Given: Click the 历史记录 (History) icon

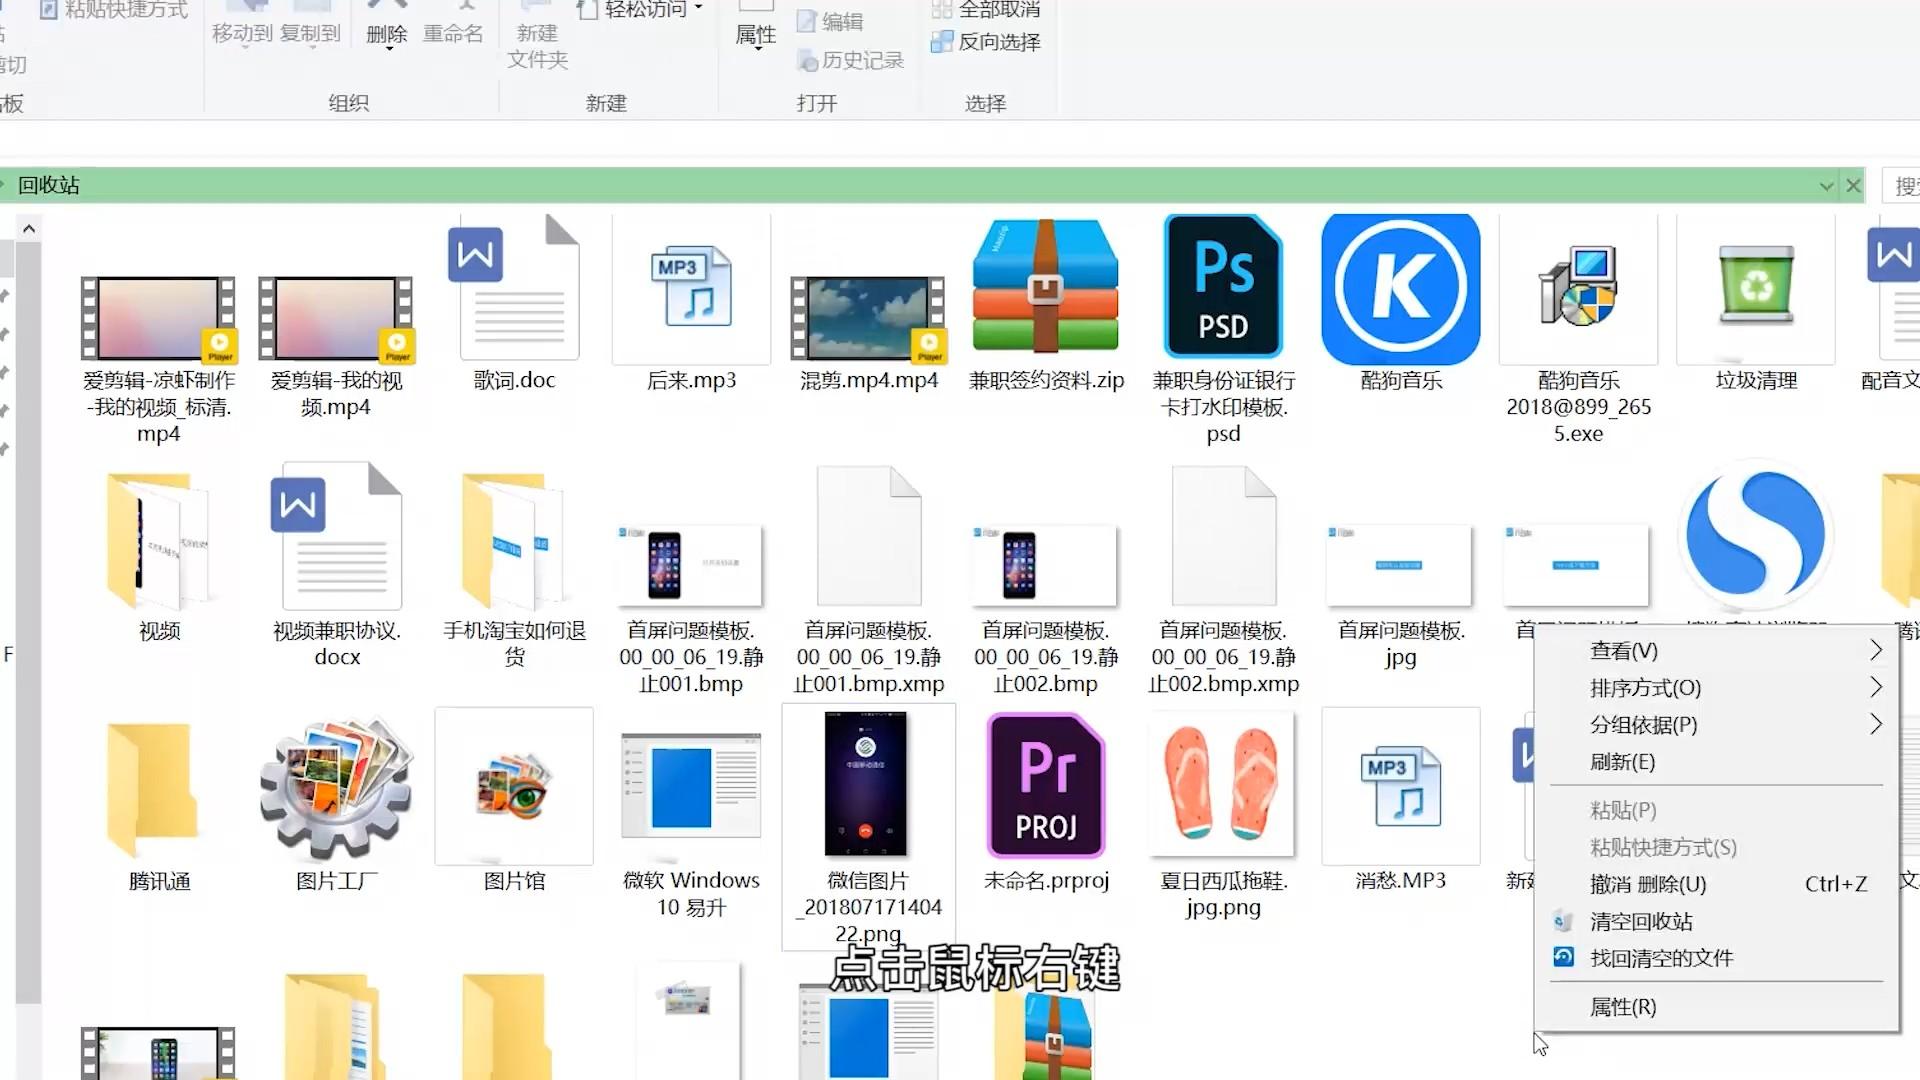Looking at the screenshot, I should click(850, 59).
